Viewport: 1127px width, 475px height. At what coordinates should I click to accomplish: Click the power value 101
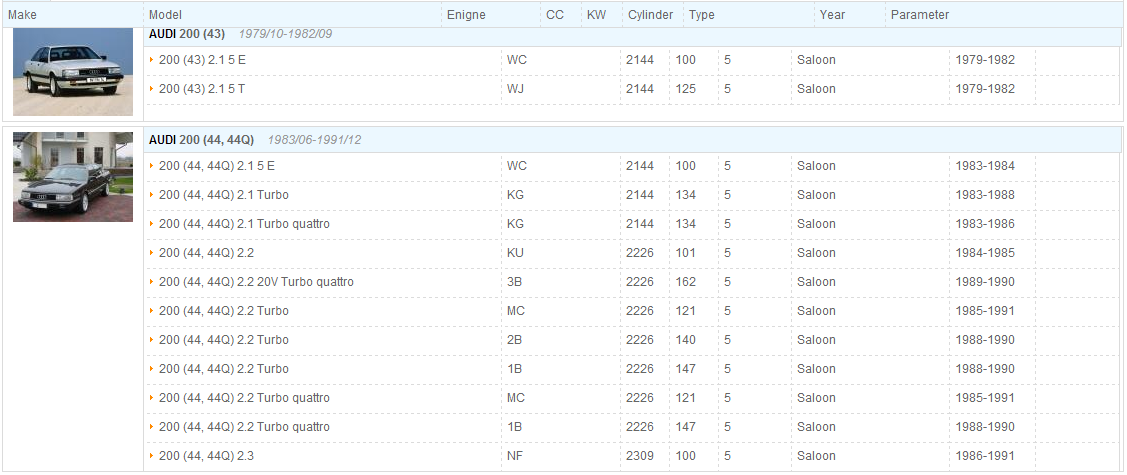(x=686, y=253)
